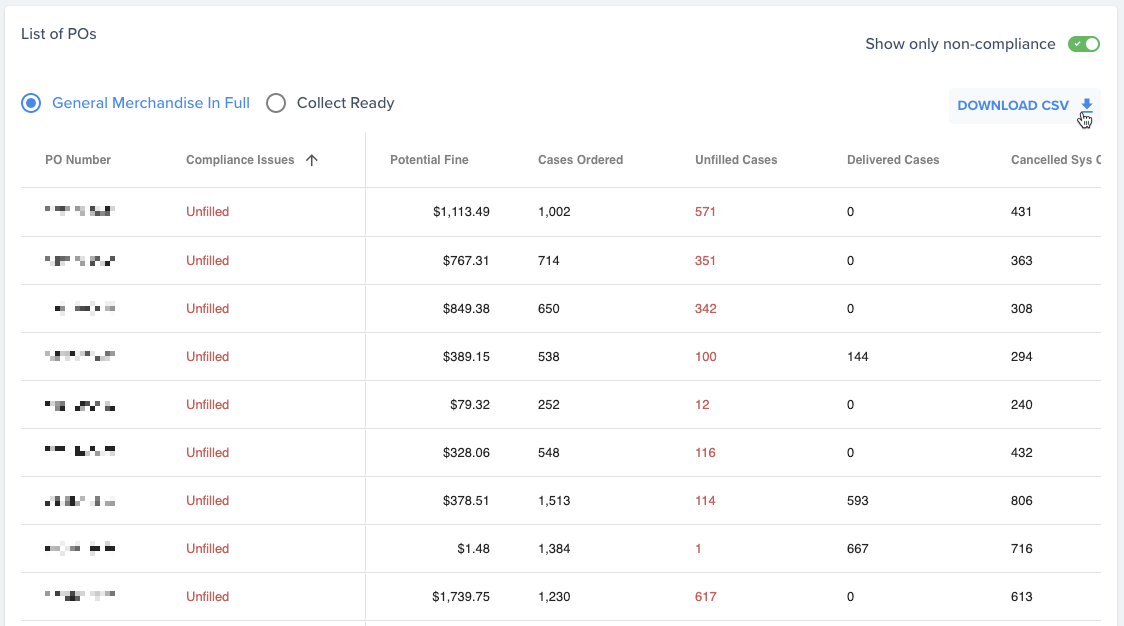Image resolution: width=1124 pixels, height=626 pixels.
Task: Click the download arrow icon beside Download CSV
Action: [x=1087, y=105]
